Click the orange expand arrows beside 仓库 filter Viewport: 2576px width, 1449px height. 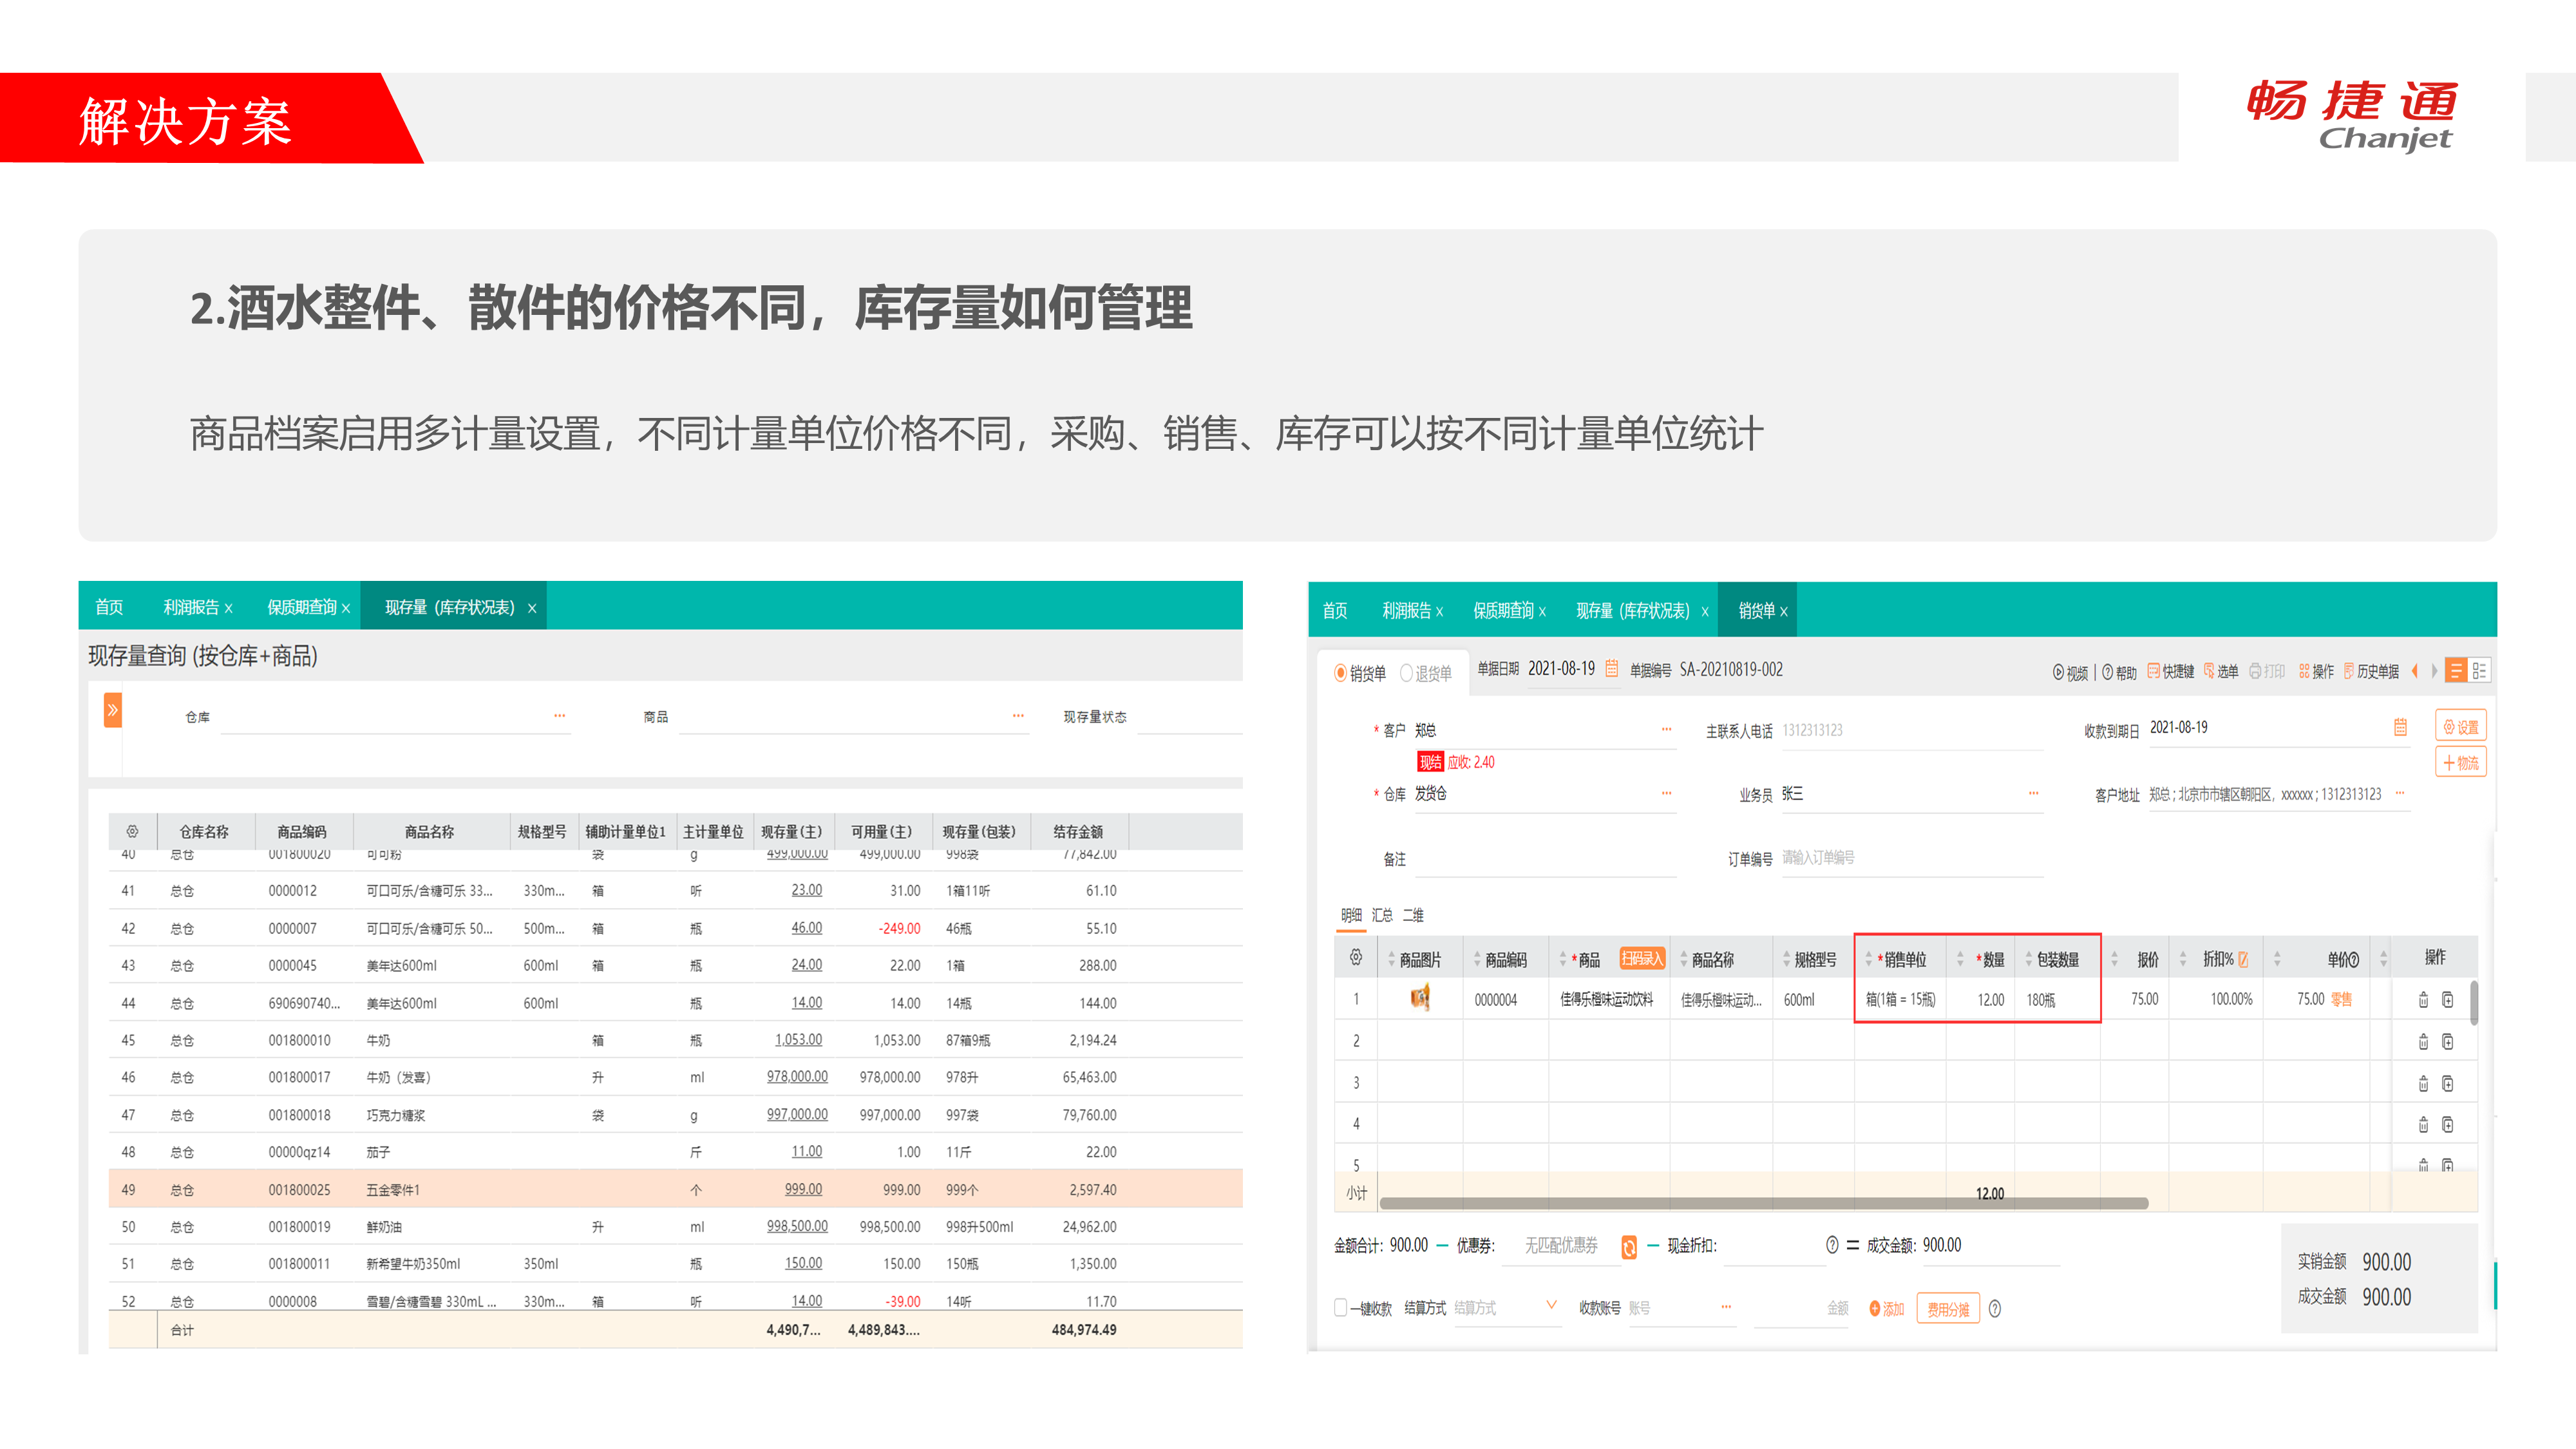[x=113, y=710]
